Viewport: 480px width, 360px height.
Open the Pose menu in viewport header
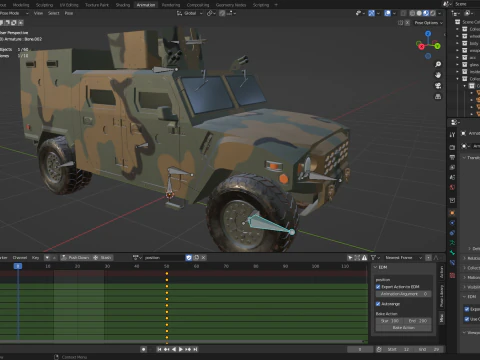tap(69, 13)
